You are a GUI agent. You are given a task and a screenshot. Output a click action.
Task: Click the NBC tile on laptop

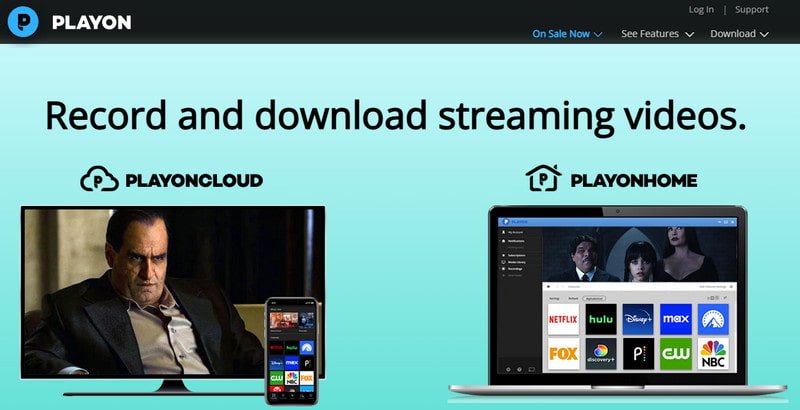(713, 353)
